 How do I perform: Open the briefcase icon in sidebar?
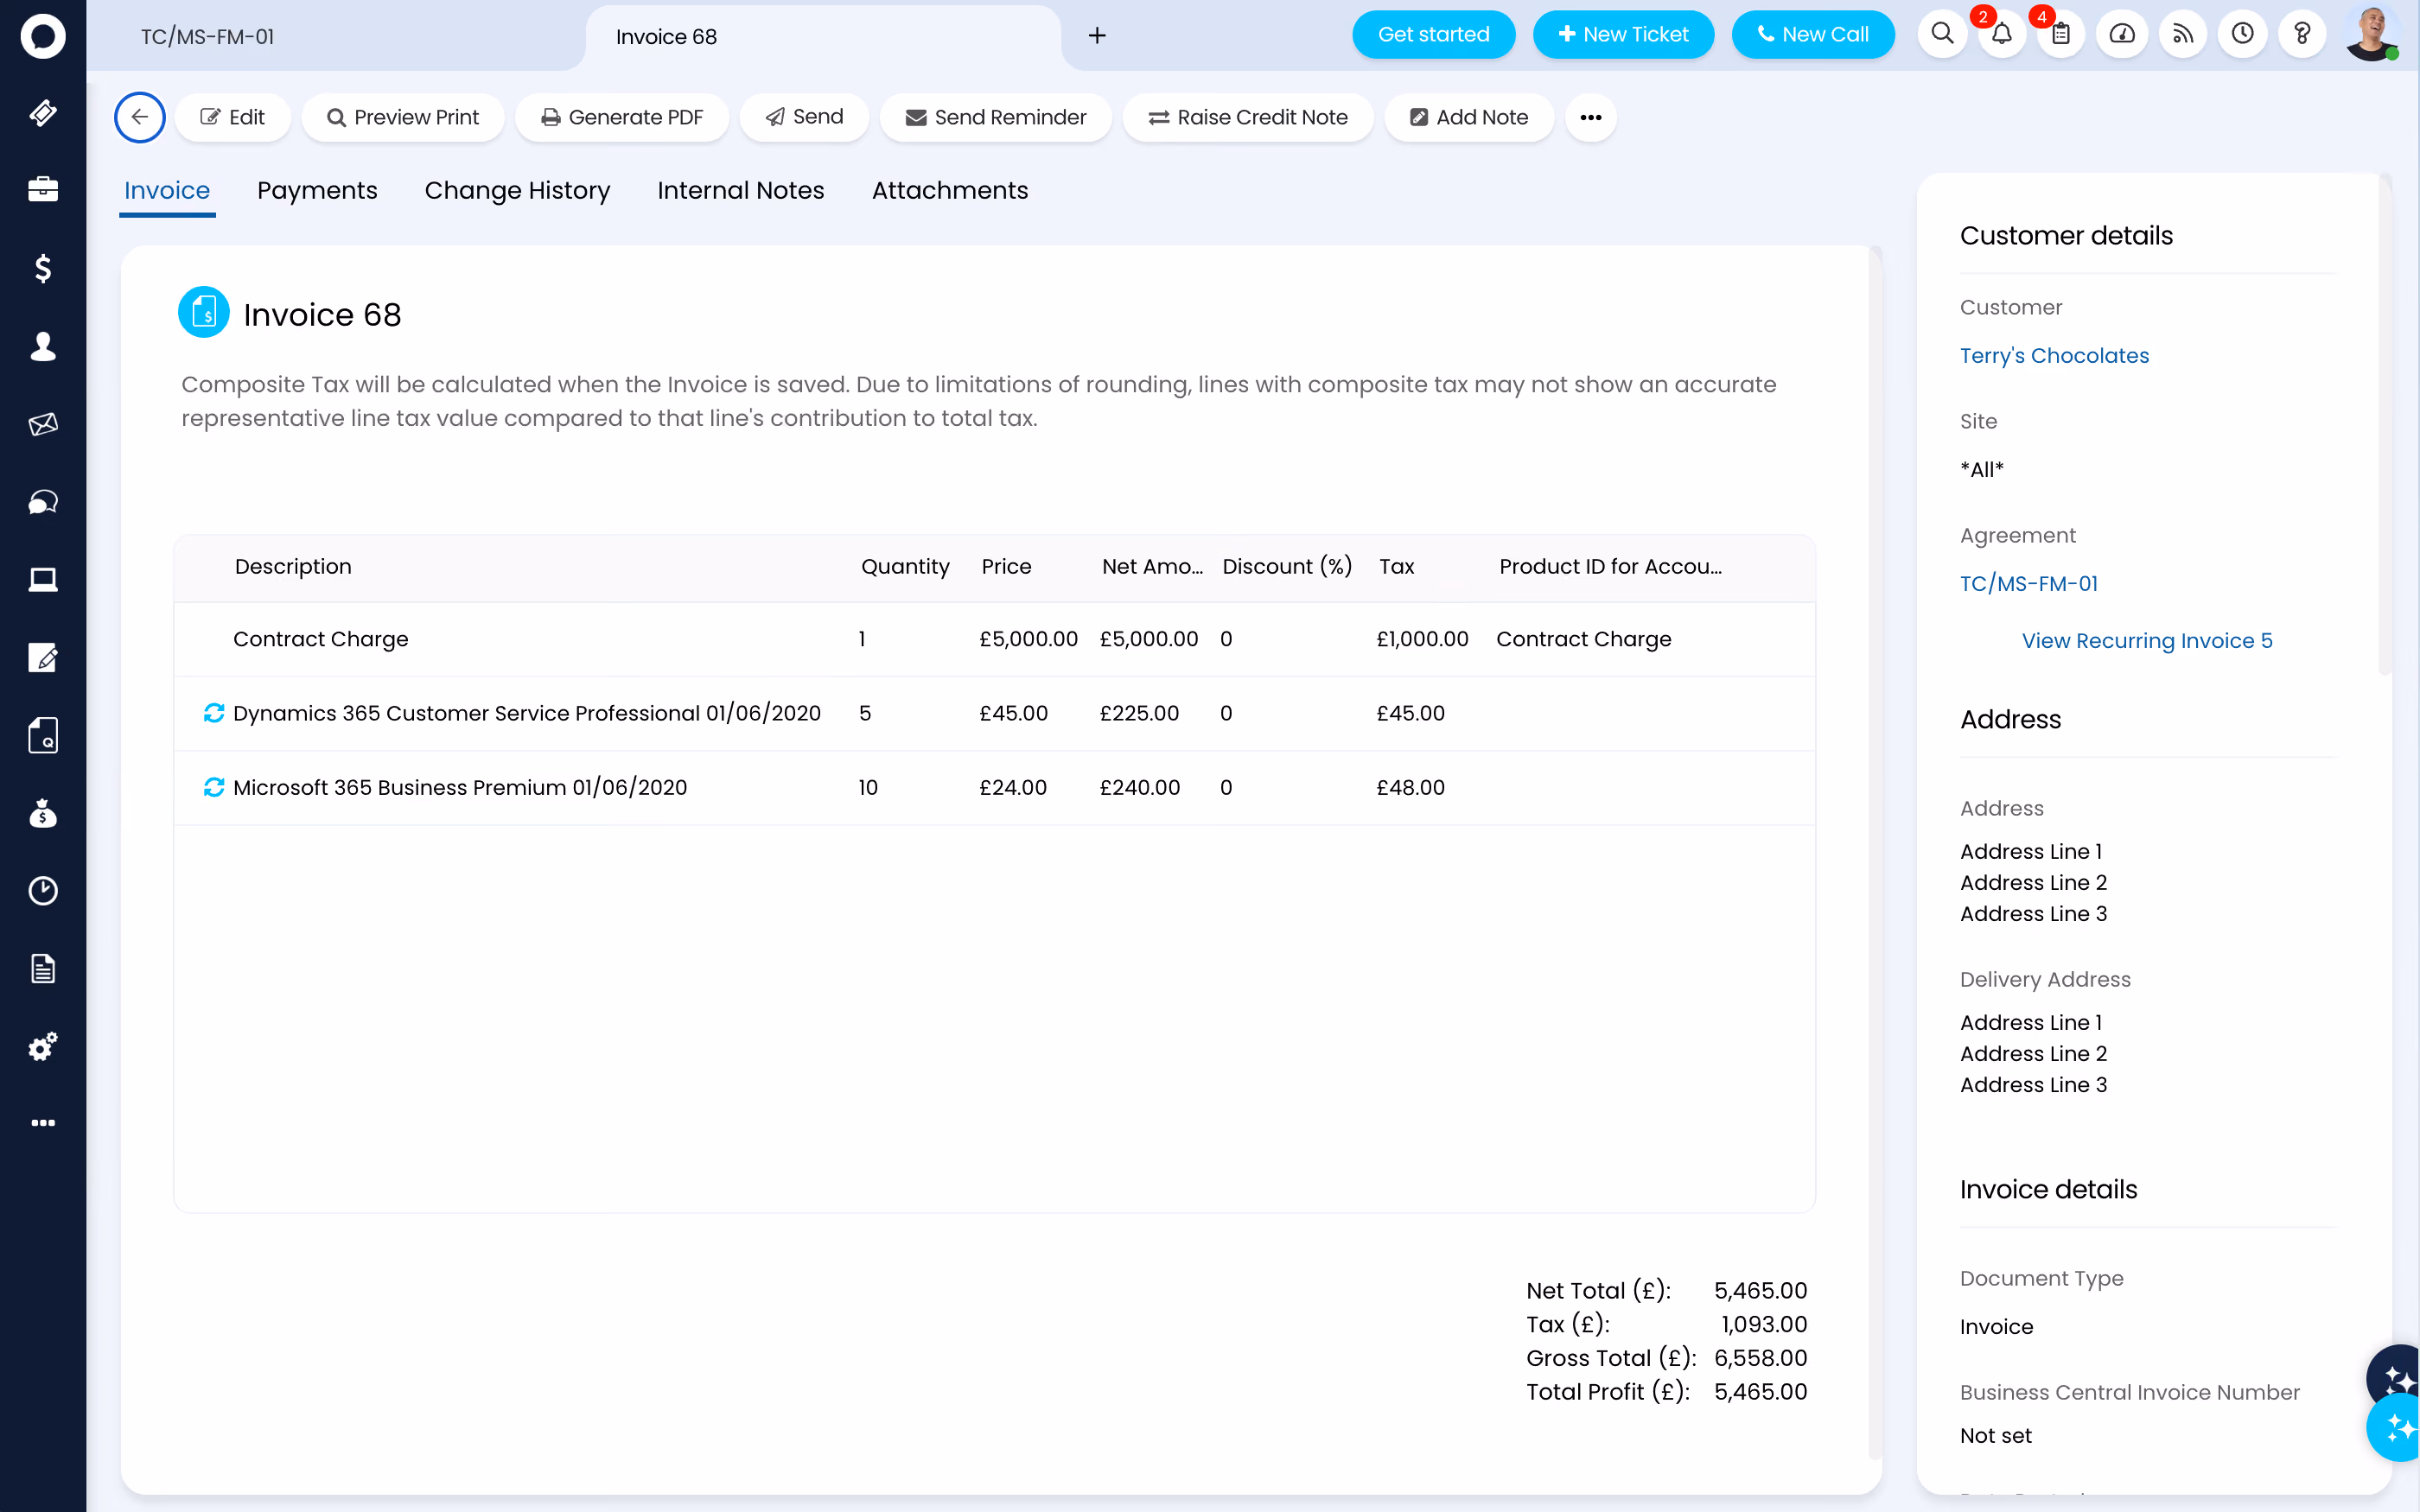[43, 190]
